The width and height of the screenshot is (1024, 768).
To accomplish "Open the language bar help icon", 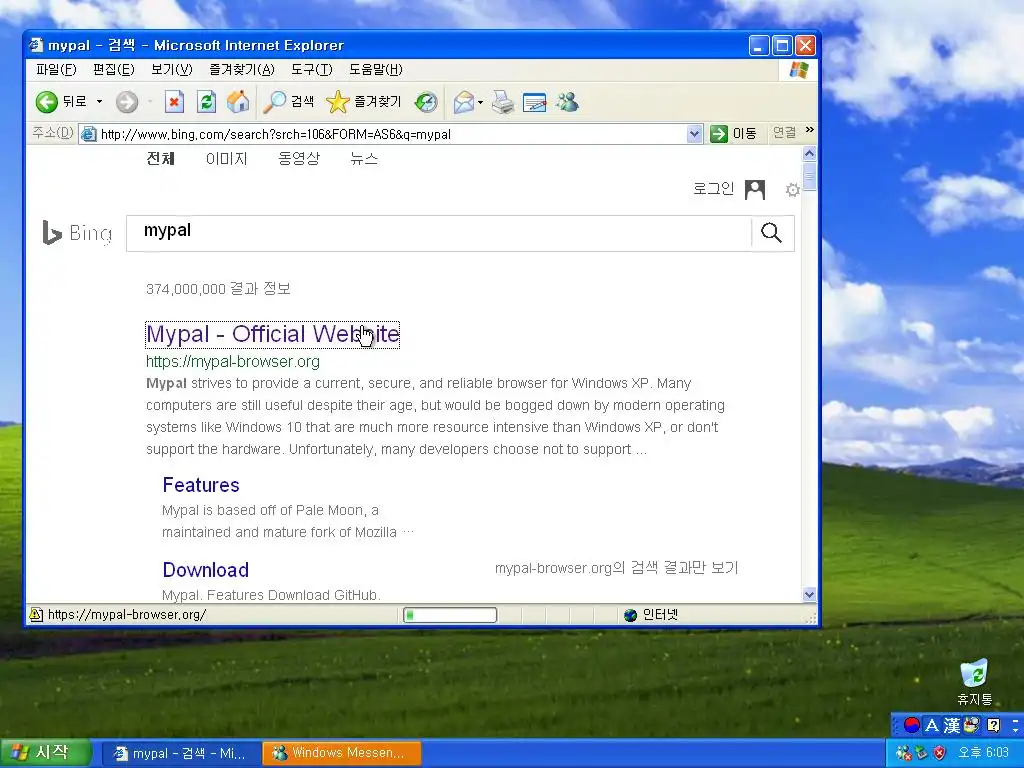I will [x=993, y=725].
